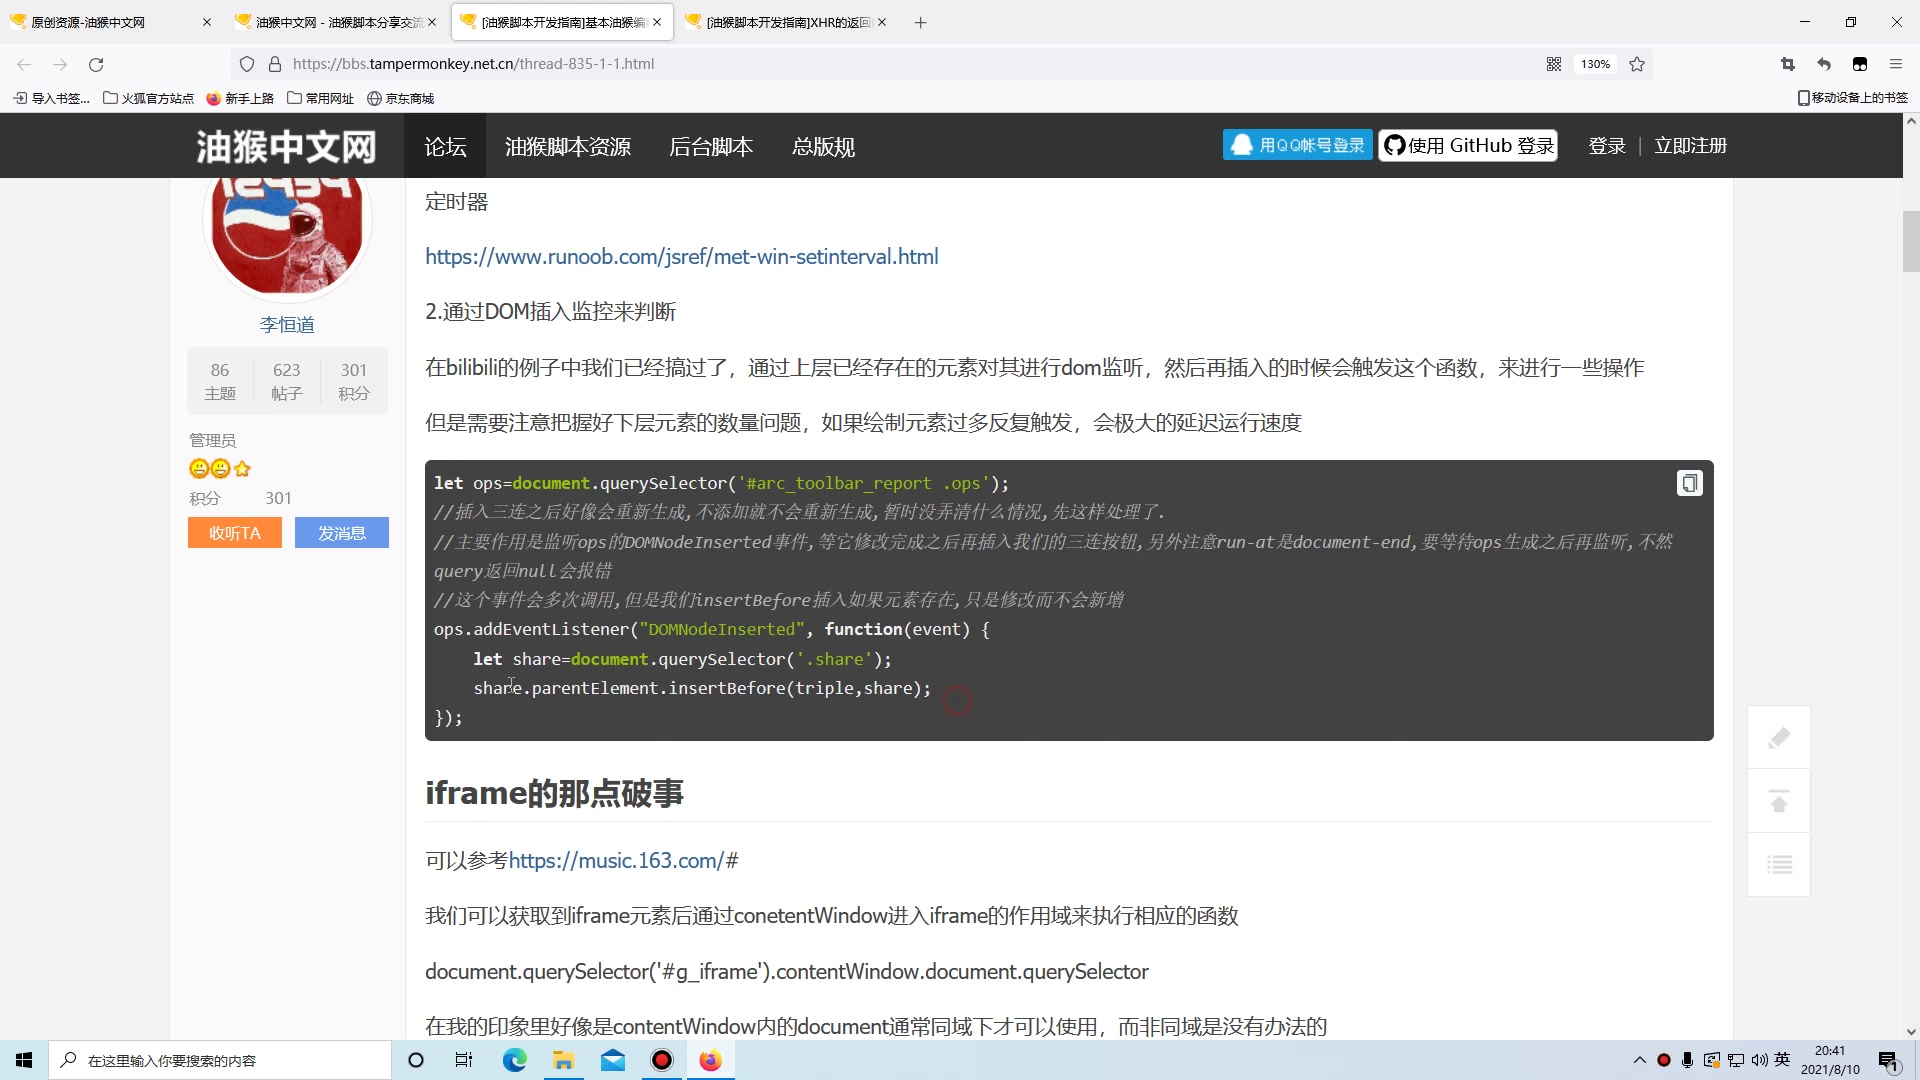Image resolution: width=1920 pixels, height=1080 pixels.
Task: Open Microsoft Edge from the taskbar
Action: tap(514, 1060)
